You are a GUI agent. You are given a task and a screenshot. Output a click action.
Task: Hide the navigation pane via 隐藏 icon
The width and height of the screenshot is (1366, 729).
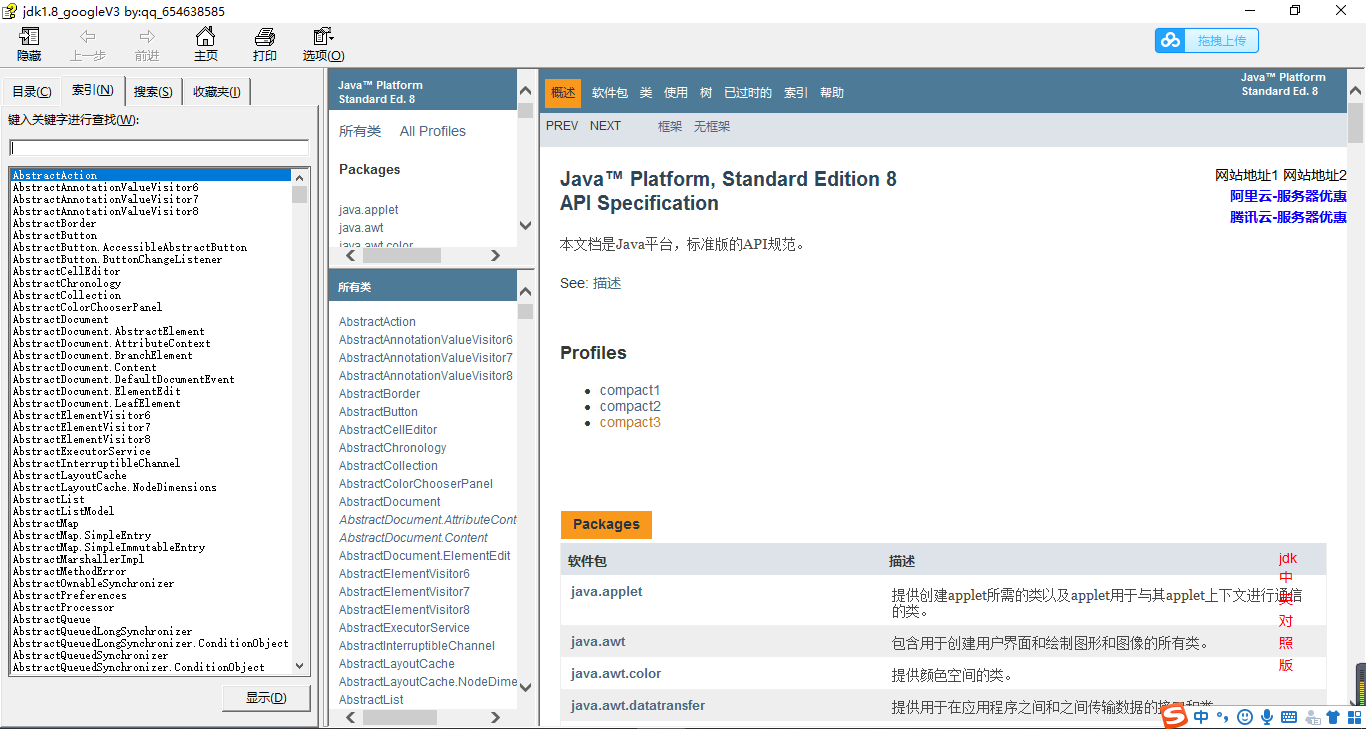28,44
